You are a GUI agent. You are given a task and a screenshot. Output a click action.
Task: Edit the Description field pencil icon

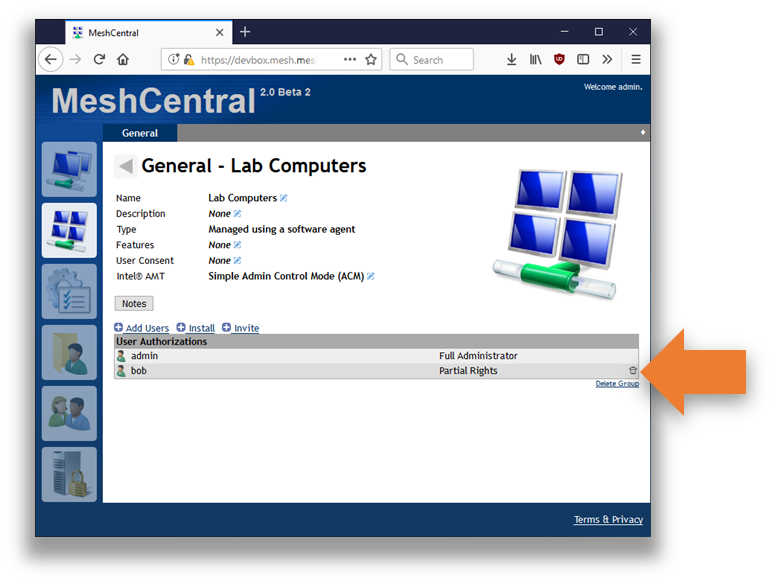(238, 214)
